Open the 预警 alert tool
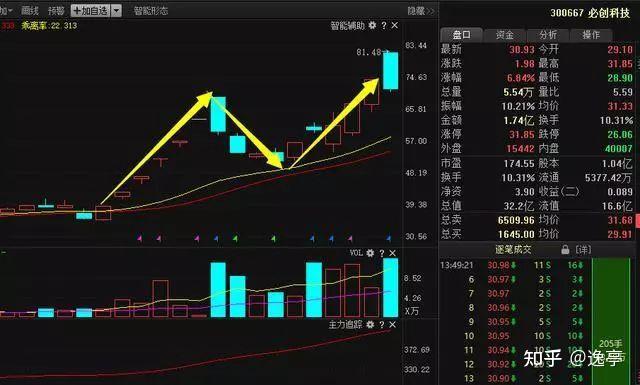The height and width of the screenshot is (385, 640). 56,11
